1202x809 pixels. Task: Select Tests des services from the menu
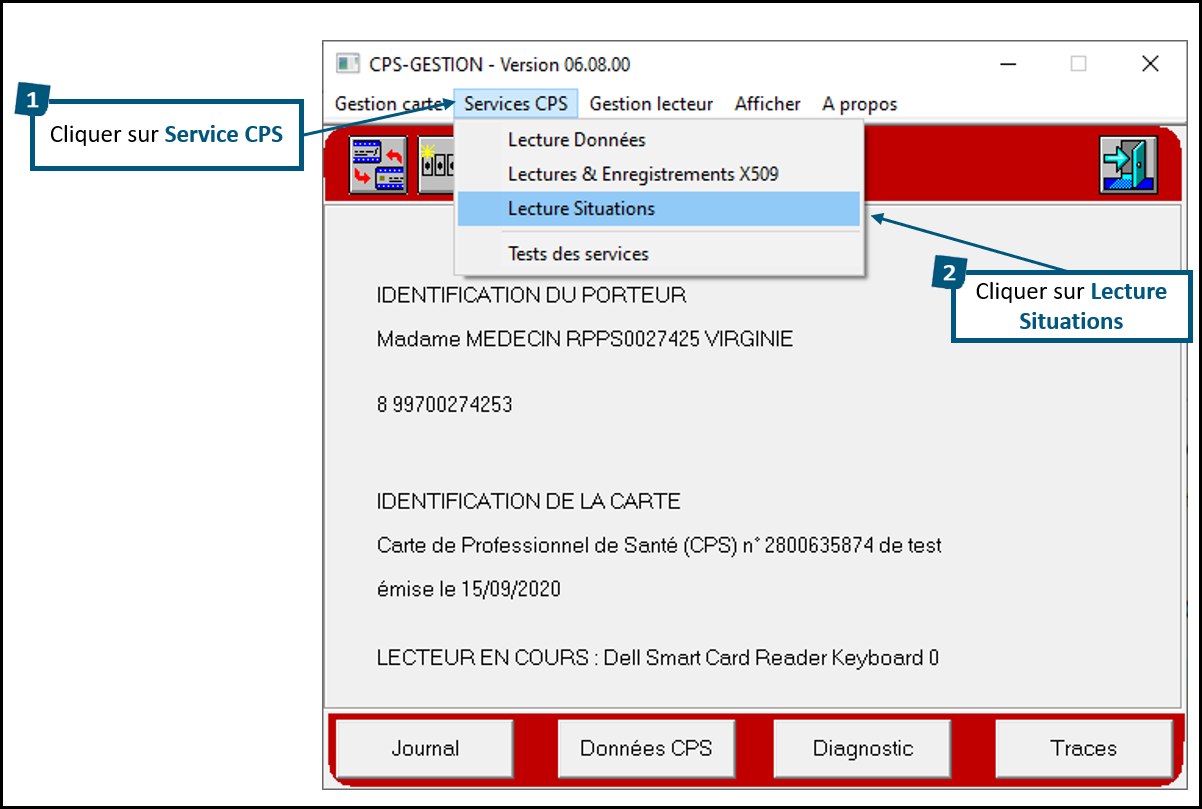(x=577, y=254)
